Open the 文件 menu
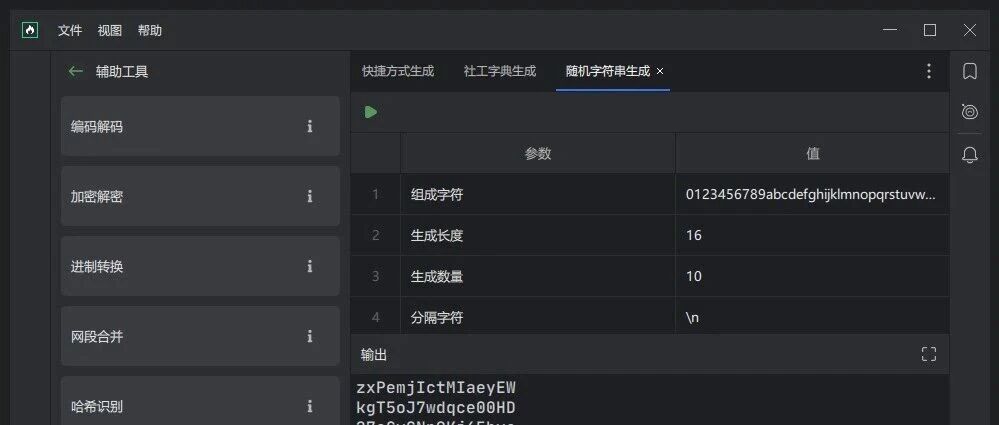 coord(70,30)
